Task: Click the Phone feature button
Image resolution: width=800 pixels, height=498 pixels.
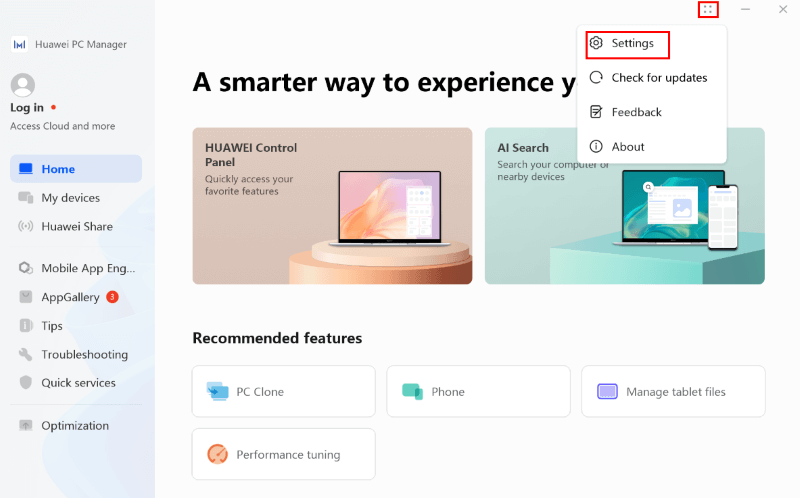Action: (479, 391)
